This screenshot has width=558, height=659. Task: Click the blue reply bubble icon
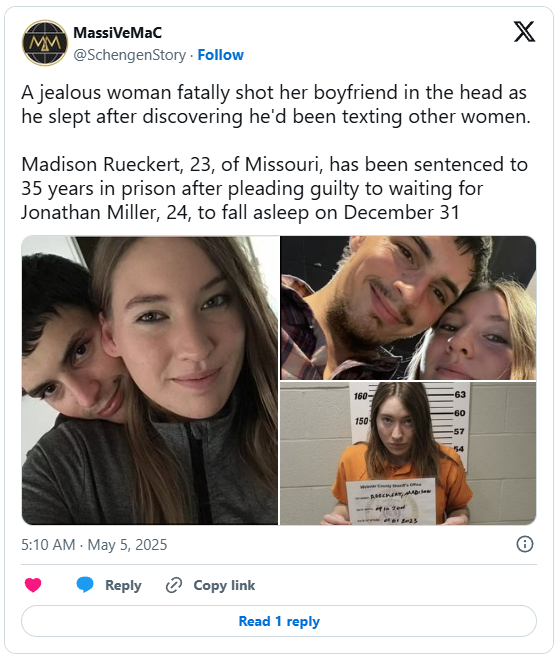click(85, 585)
